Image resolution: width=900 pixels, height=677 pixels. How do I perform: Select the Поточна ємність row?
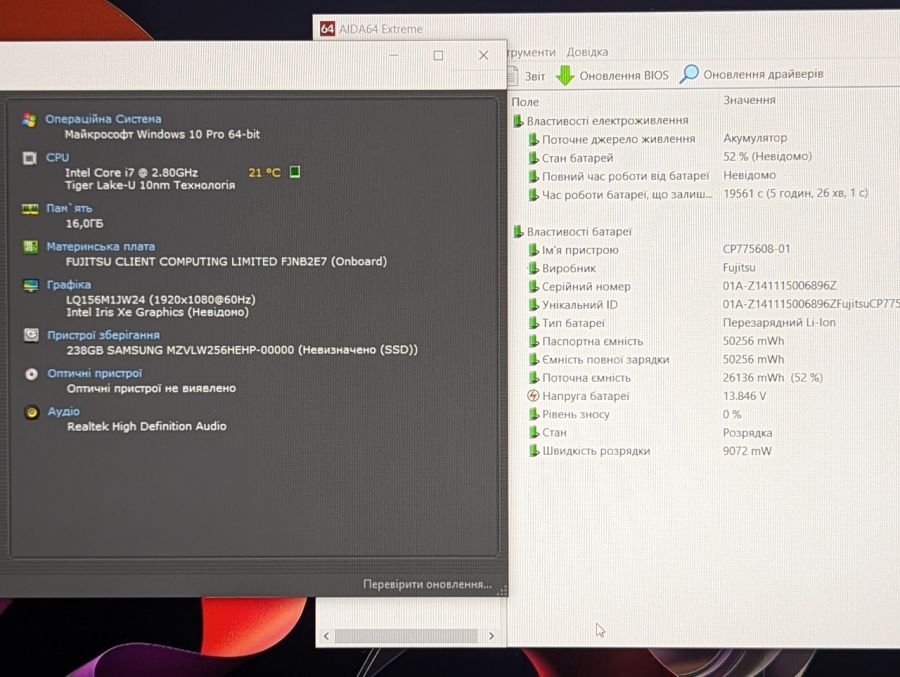pyautogui.click(x=704, y=378)
